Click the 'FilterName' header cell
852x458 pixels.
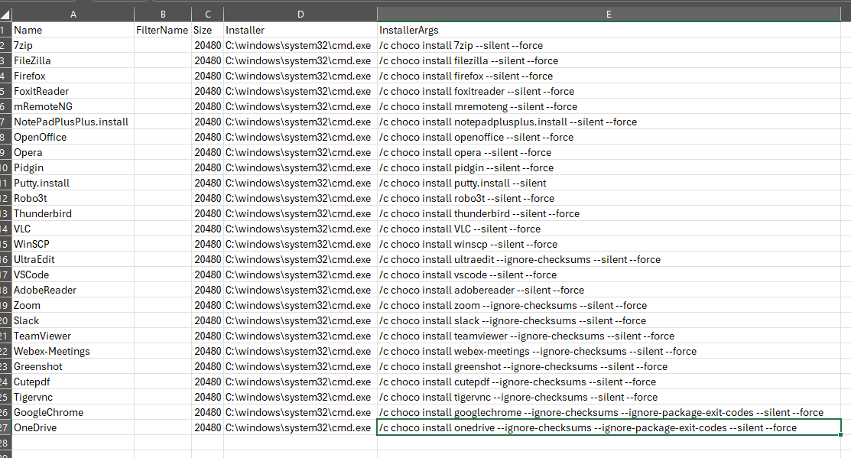pos(162,30)
